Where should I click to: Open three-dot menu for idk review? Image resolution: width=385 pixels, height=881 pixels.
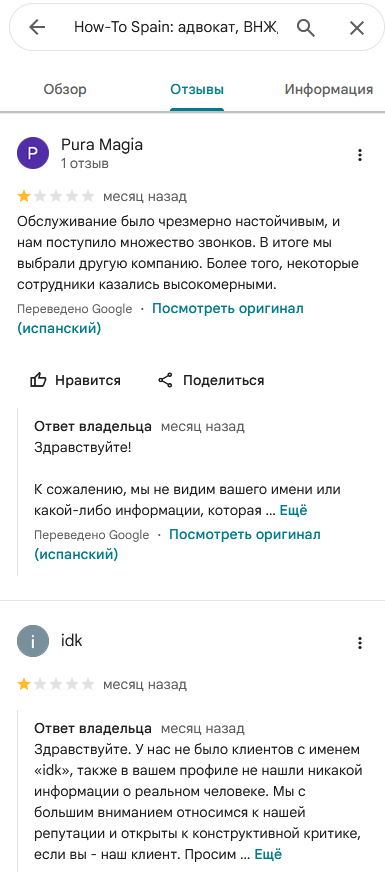(x=360, y=642)
